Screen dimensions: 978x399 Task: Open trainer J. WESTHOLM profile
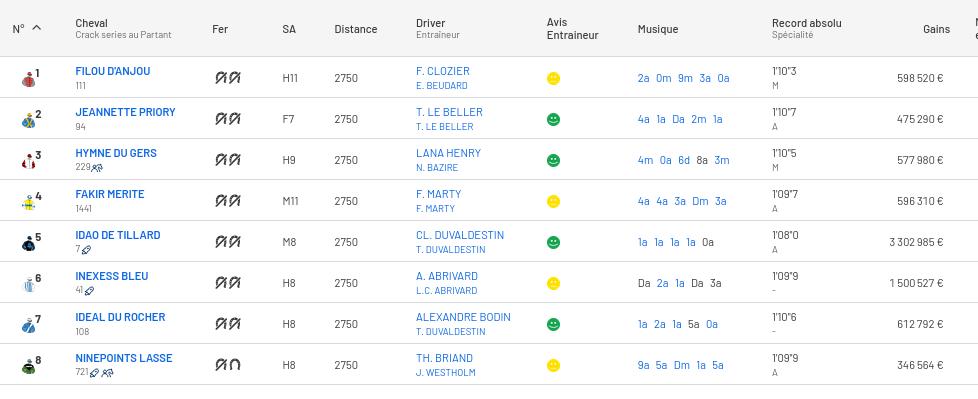[445, 373]
